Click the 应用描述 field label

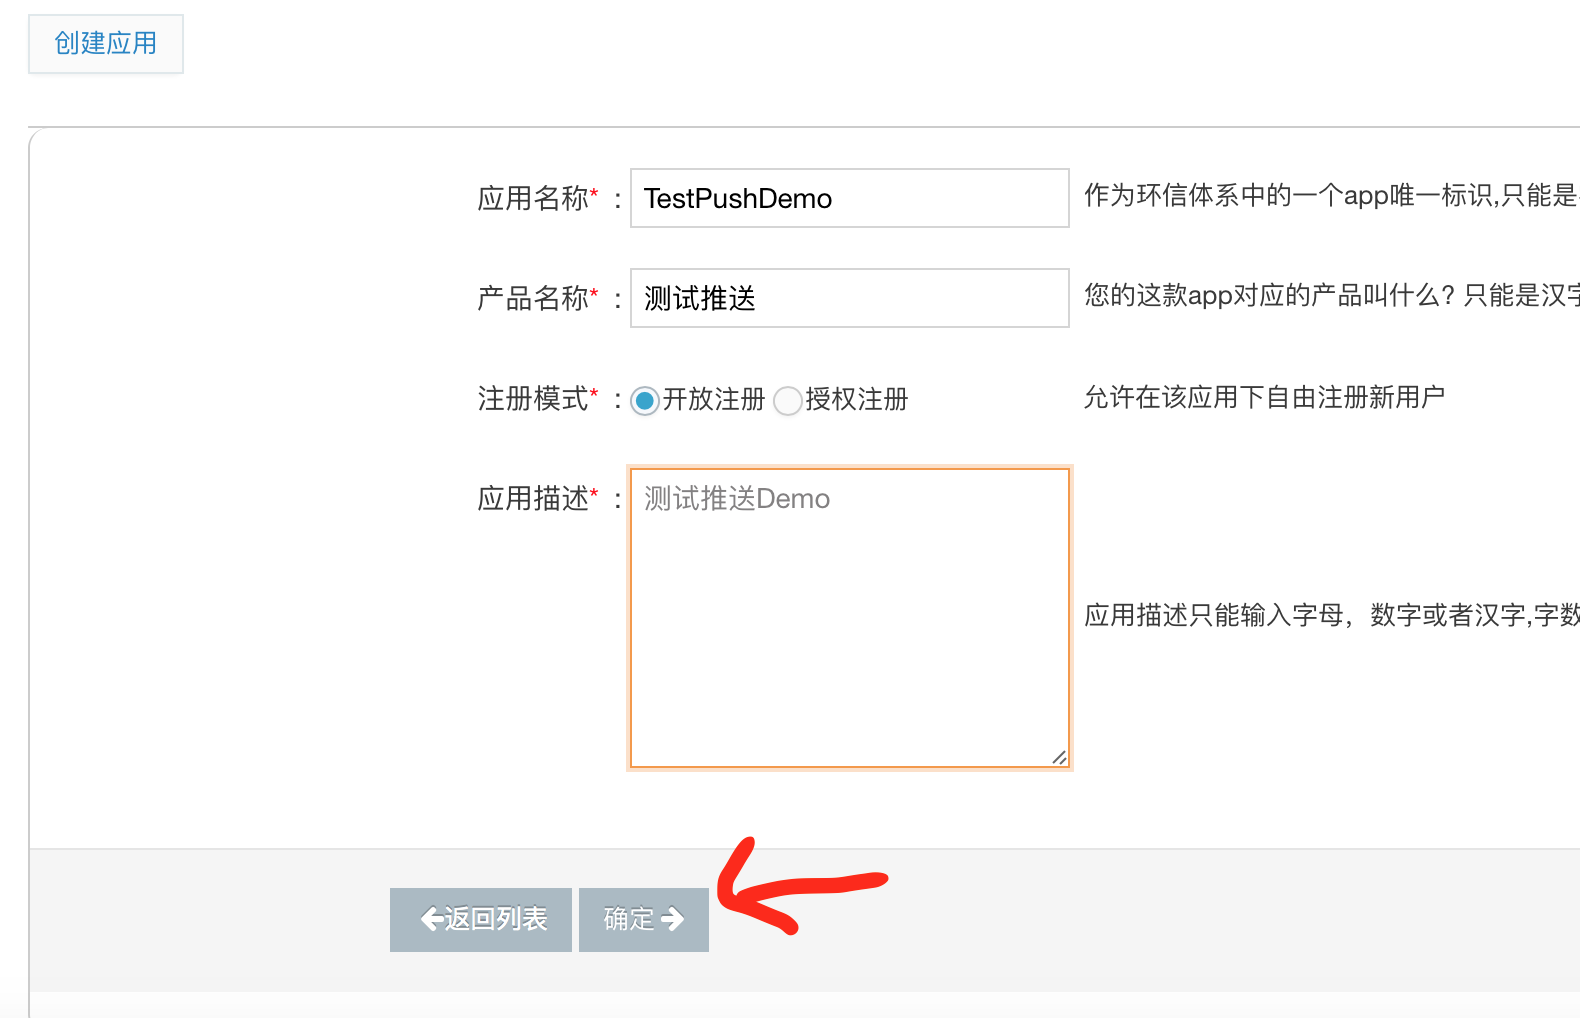pyautogui.click(x=533, y=499)
